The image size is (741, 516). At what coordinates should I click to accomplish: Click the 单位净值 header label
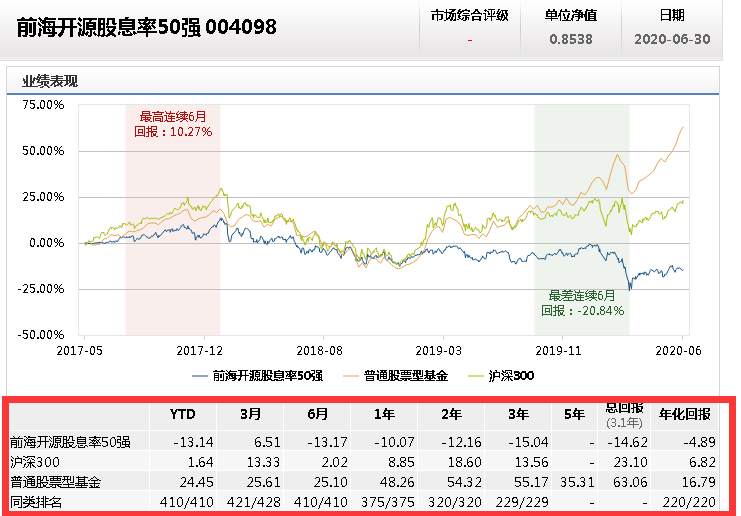pyautogui.click(x=571, y=16)
